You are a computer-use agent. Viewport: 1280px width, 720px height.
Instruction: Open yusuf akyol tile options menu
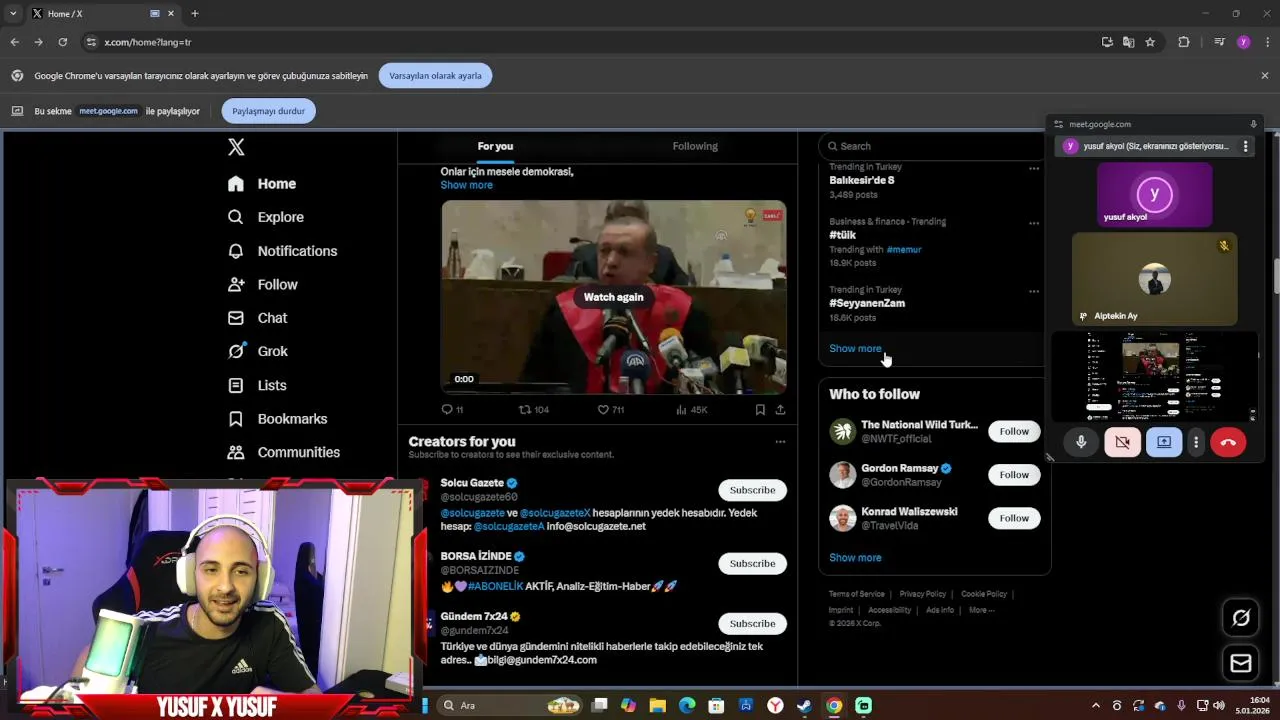coord(1245,146)
